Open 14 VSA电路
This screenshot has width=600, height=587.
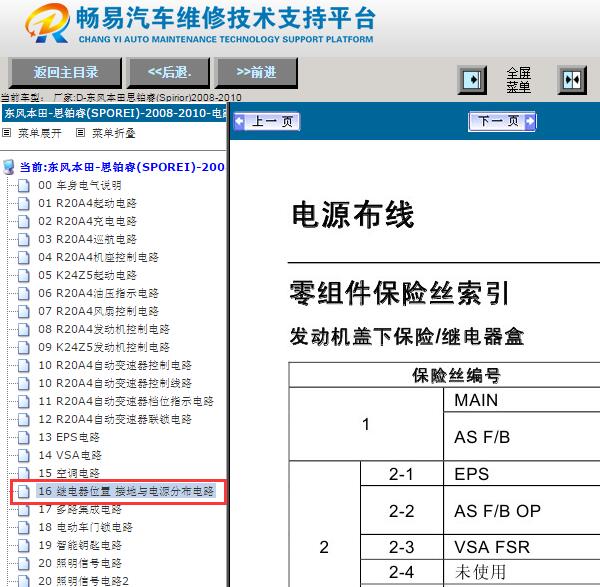click(70, 455)
